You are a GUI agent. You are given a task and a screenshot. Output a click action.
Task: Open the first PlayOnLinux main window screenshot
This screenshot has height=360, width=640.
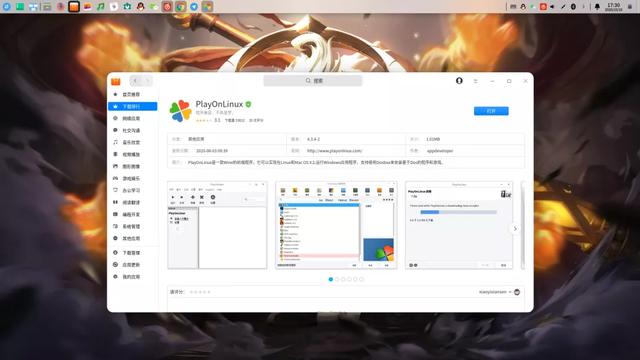[218, 225]
